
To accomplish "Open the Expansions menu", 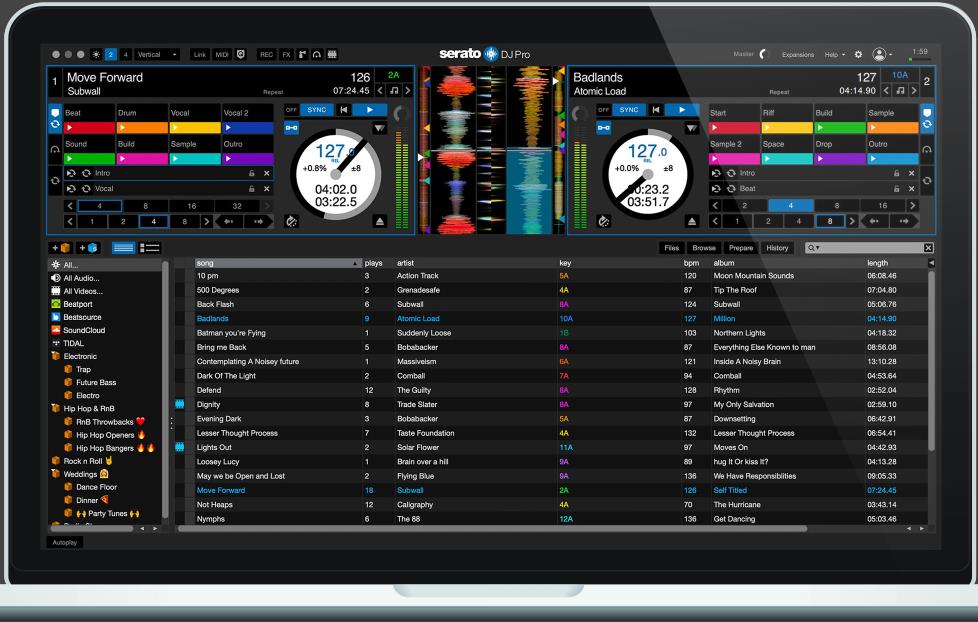I will (798, 54).
